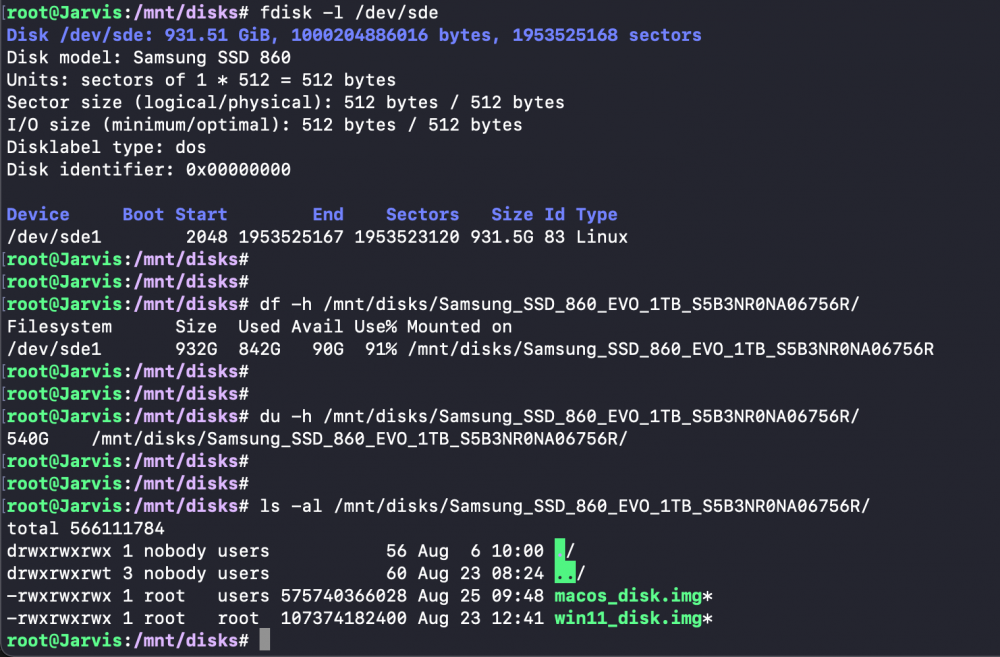Click the 'Aug 25 09:48' timestamp

click(x=480, y=596)
